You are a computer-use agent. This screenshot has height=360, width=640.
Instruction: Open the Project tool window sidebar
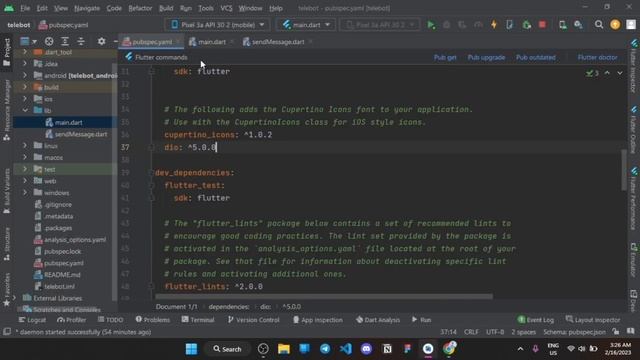coord(7,52)
